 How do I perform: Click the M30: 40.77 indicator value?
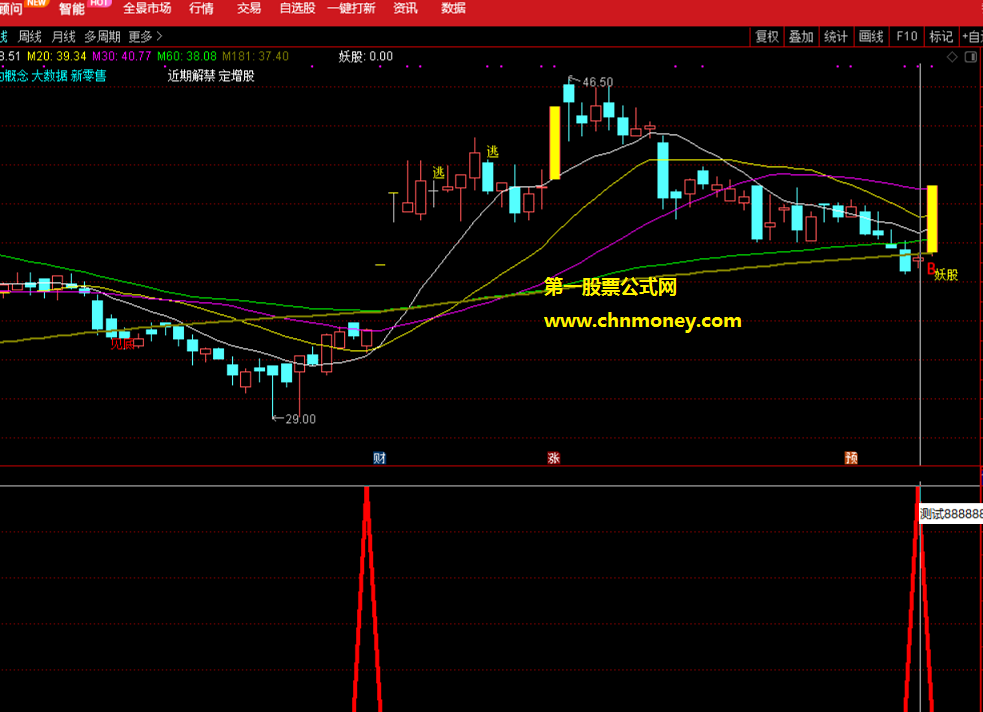[x=122, y=56]
